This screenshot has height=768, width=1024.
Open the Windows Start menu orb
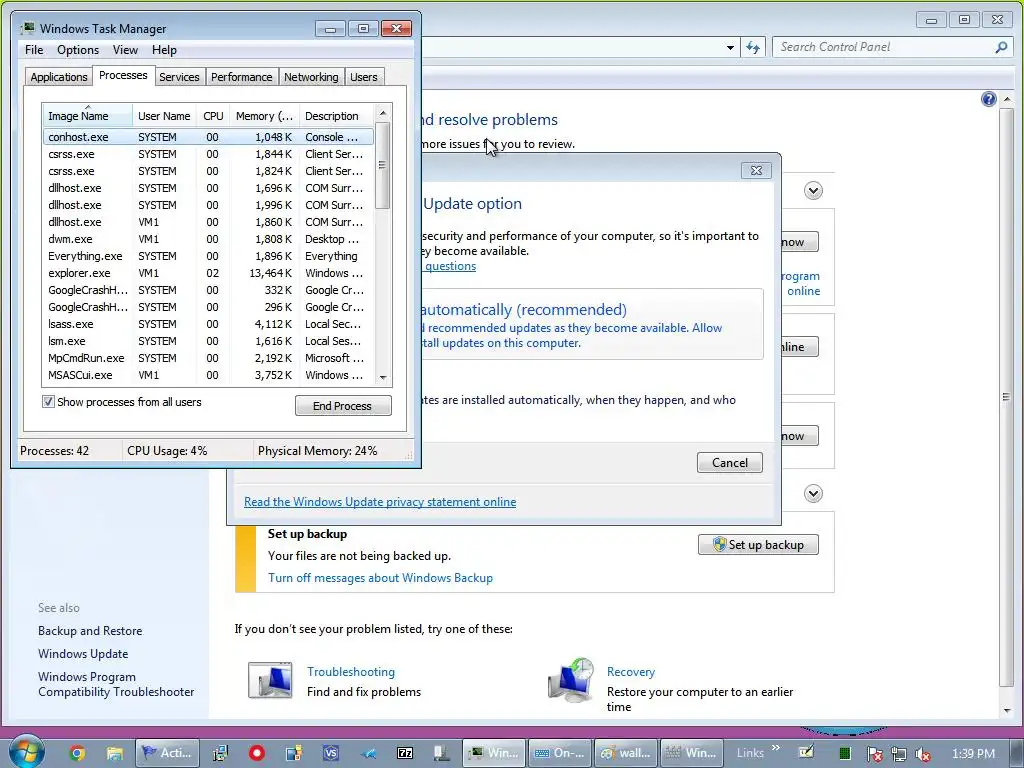pos(26,752)
